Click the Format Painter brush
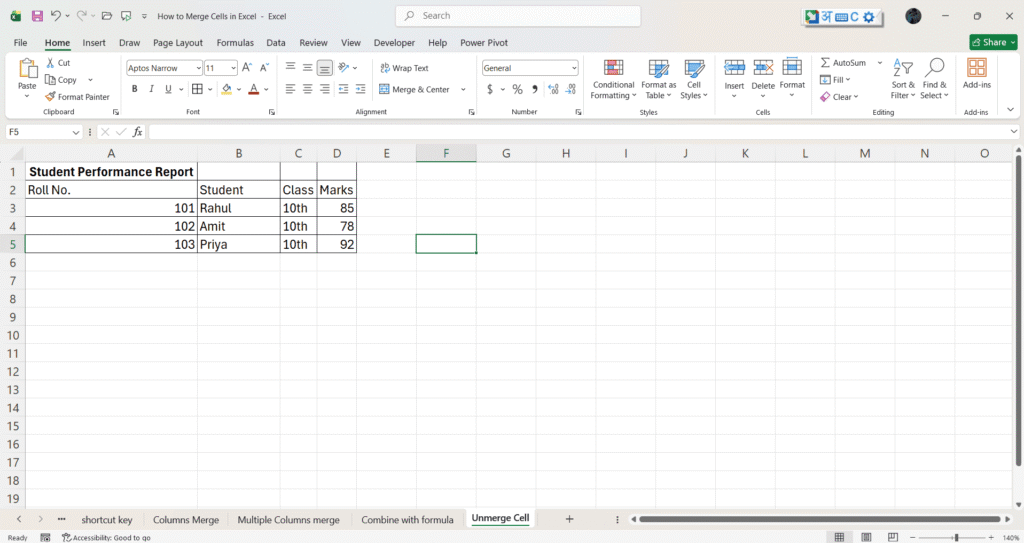1024x543 pixels. [50, 97]
